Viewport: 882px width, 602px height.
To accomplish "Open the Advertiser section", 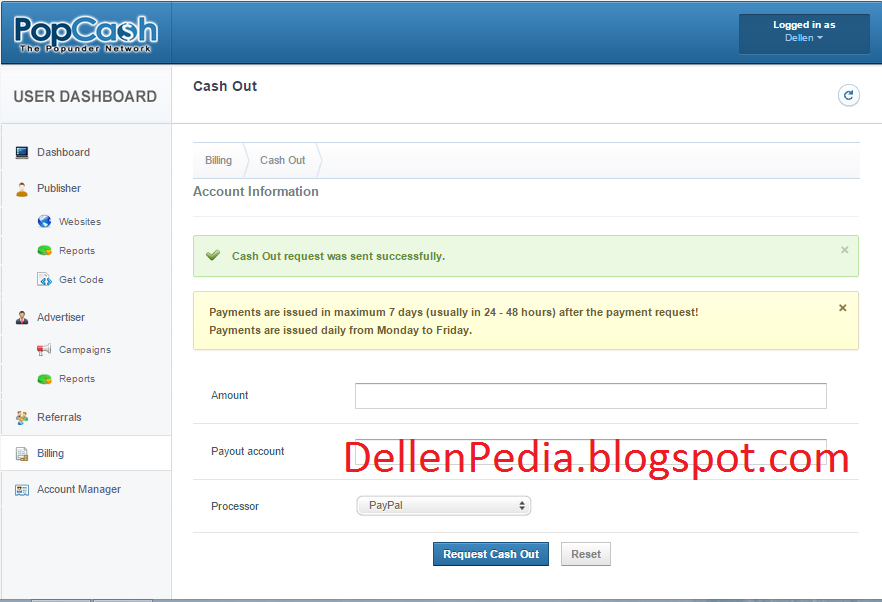I will point(61,317).
